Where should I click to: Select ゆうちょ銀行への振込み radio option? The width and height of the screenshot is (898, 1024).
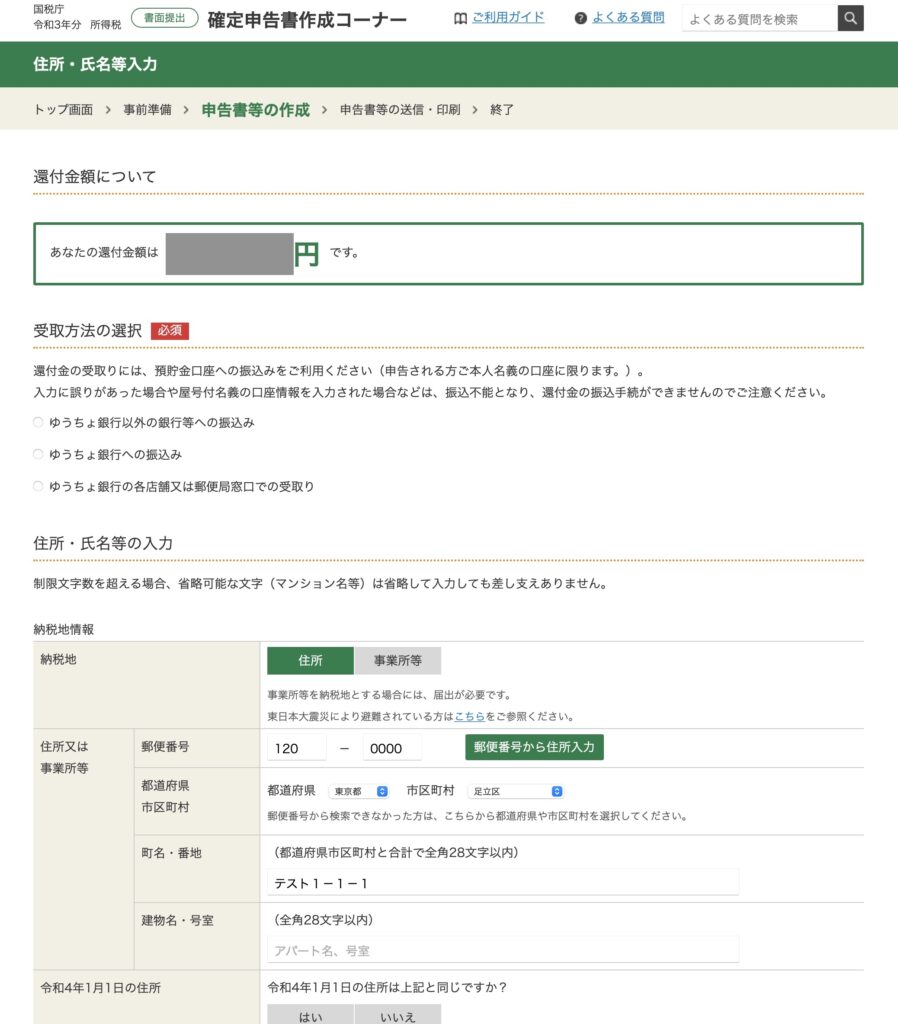coord(39,454)
